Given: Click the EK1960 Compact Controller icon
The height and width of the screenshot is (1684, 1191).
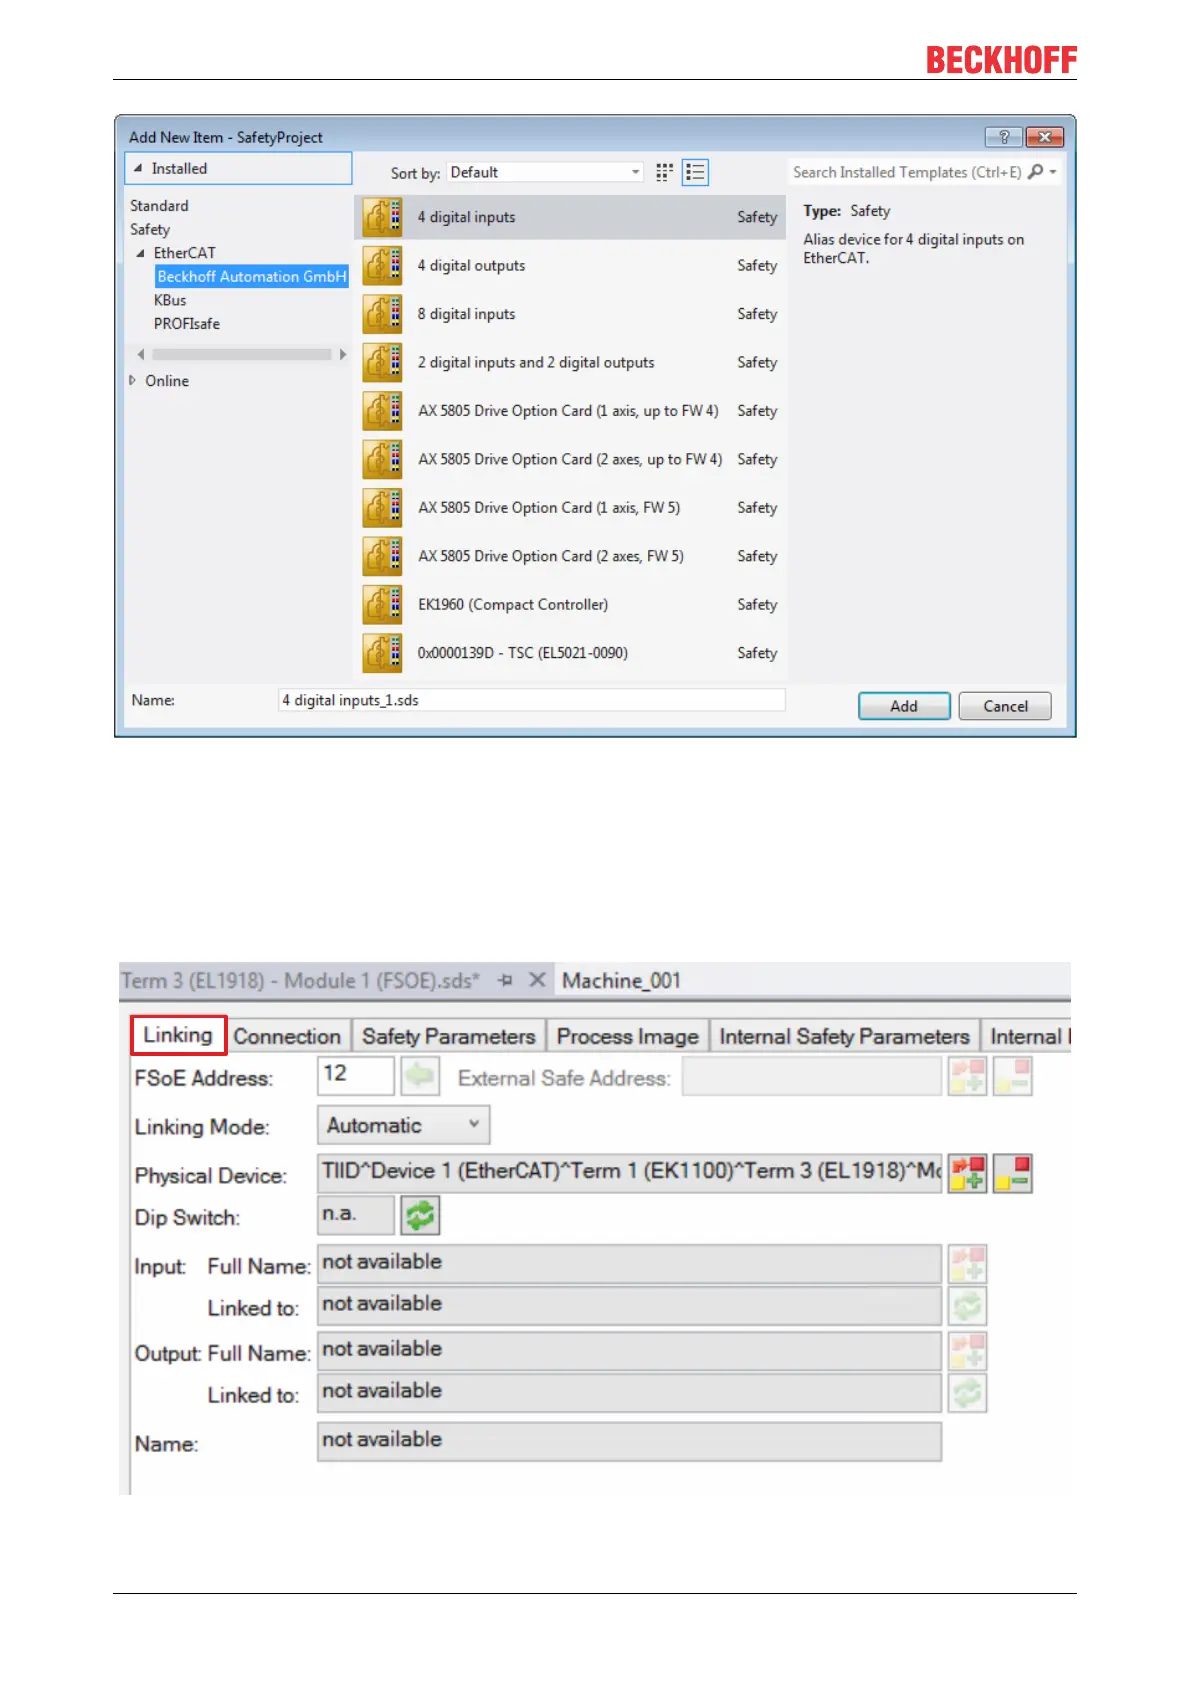Looking at the screenshot, I should (382, 605).
